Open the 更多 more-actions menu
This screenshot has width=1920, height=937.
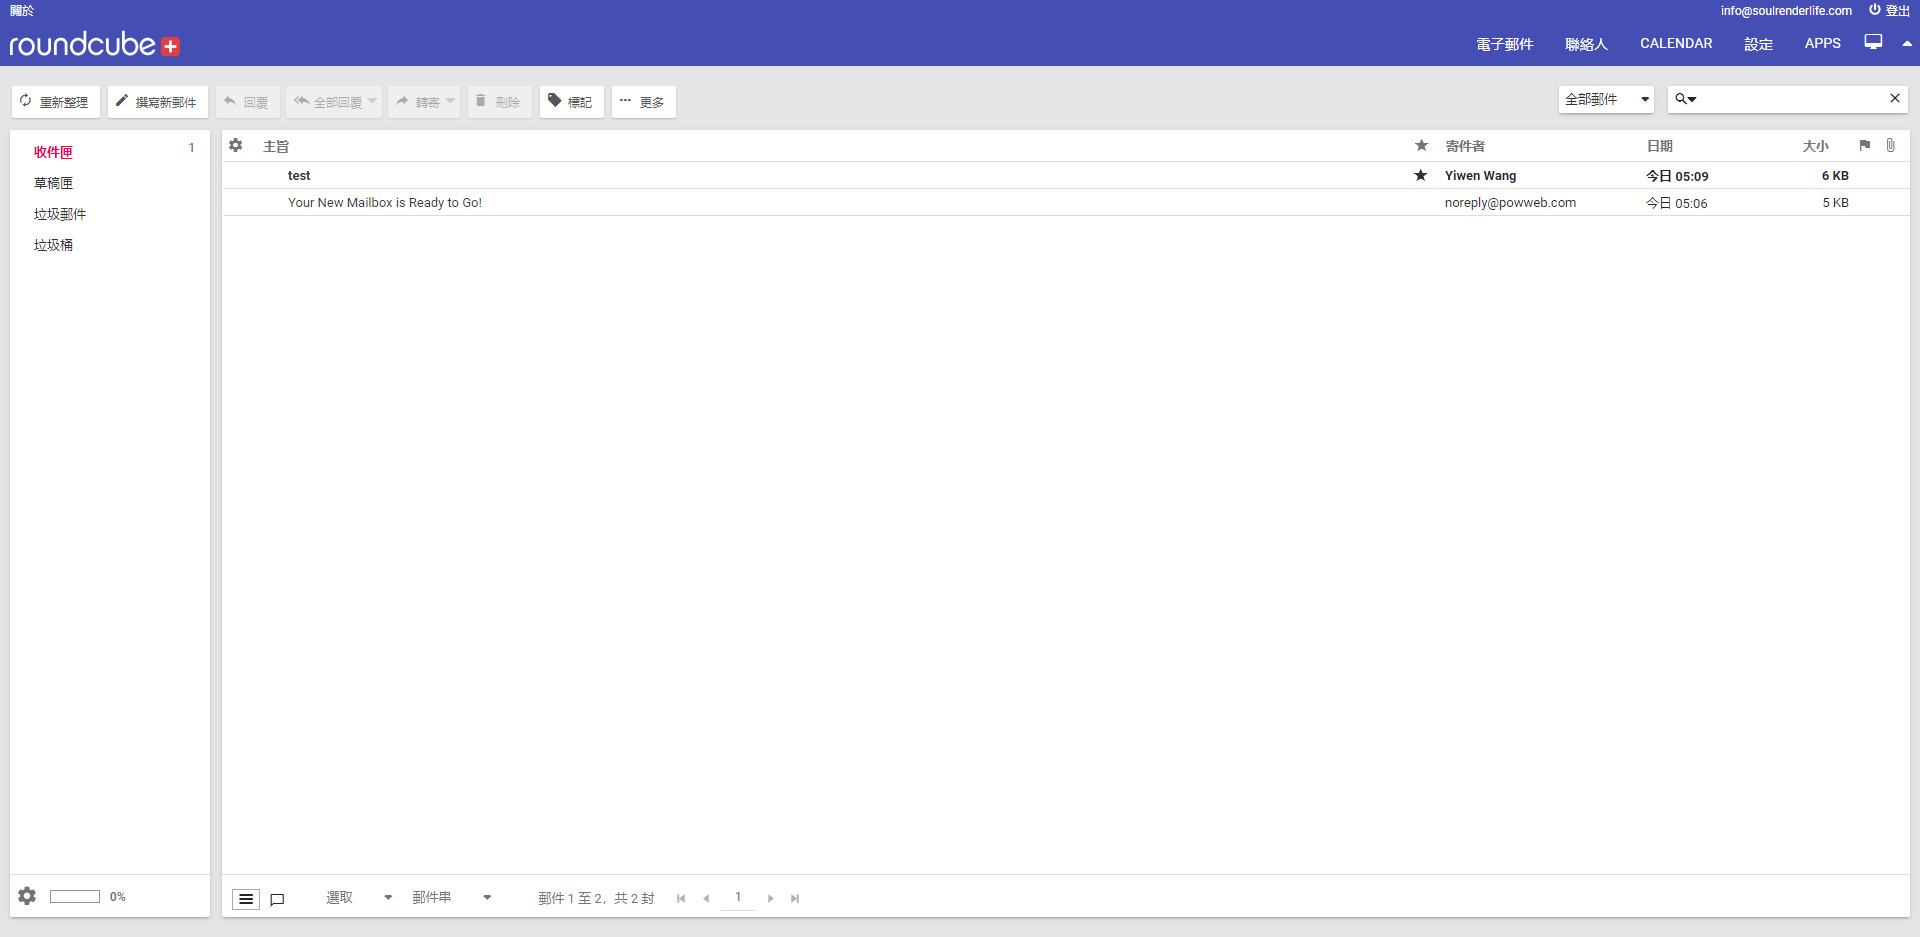(643, 102)
